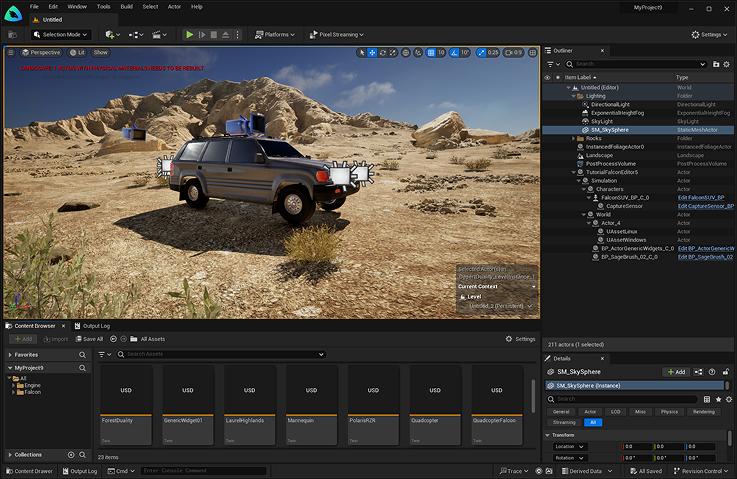737x479 pixels.
Task: Open the scale snap 0.25 value
Action: [493, 53]
